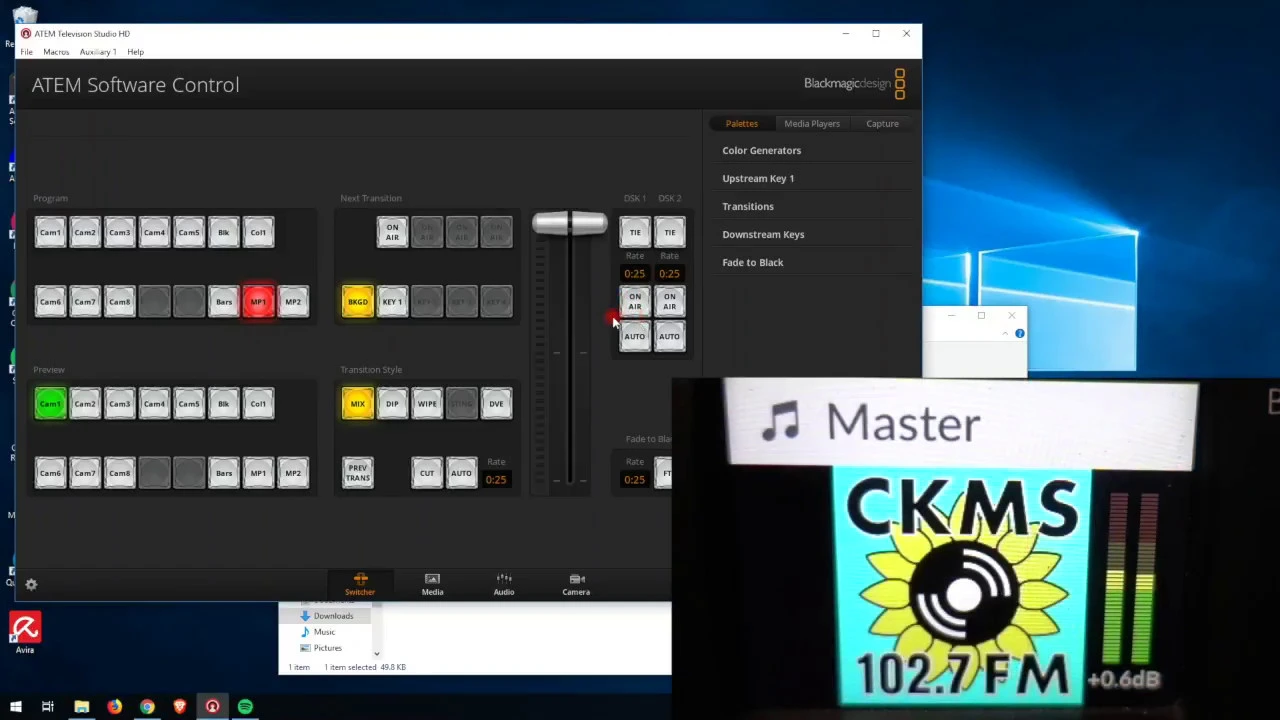The width and height of the screenshot is (1280, 720).
Task: Launch Firefox from taskbar
Action: [114, 707]
